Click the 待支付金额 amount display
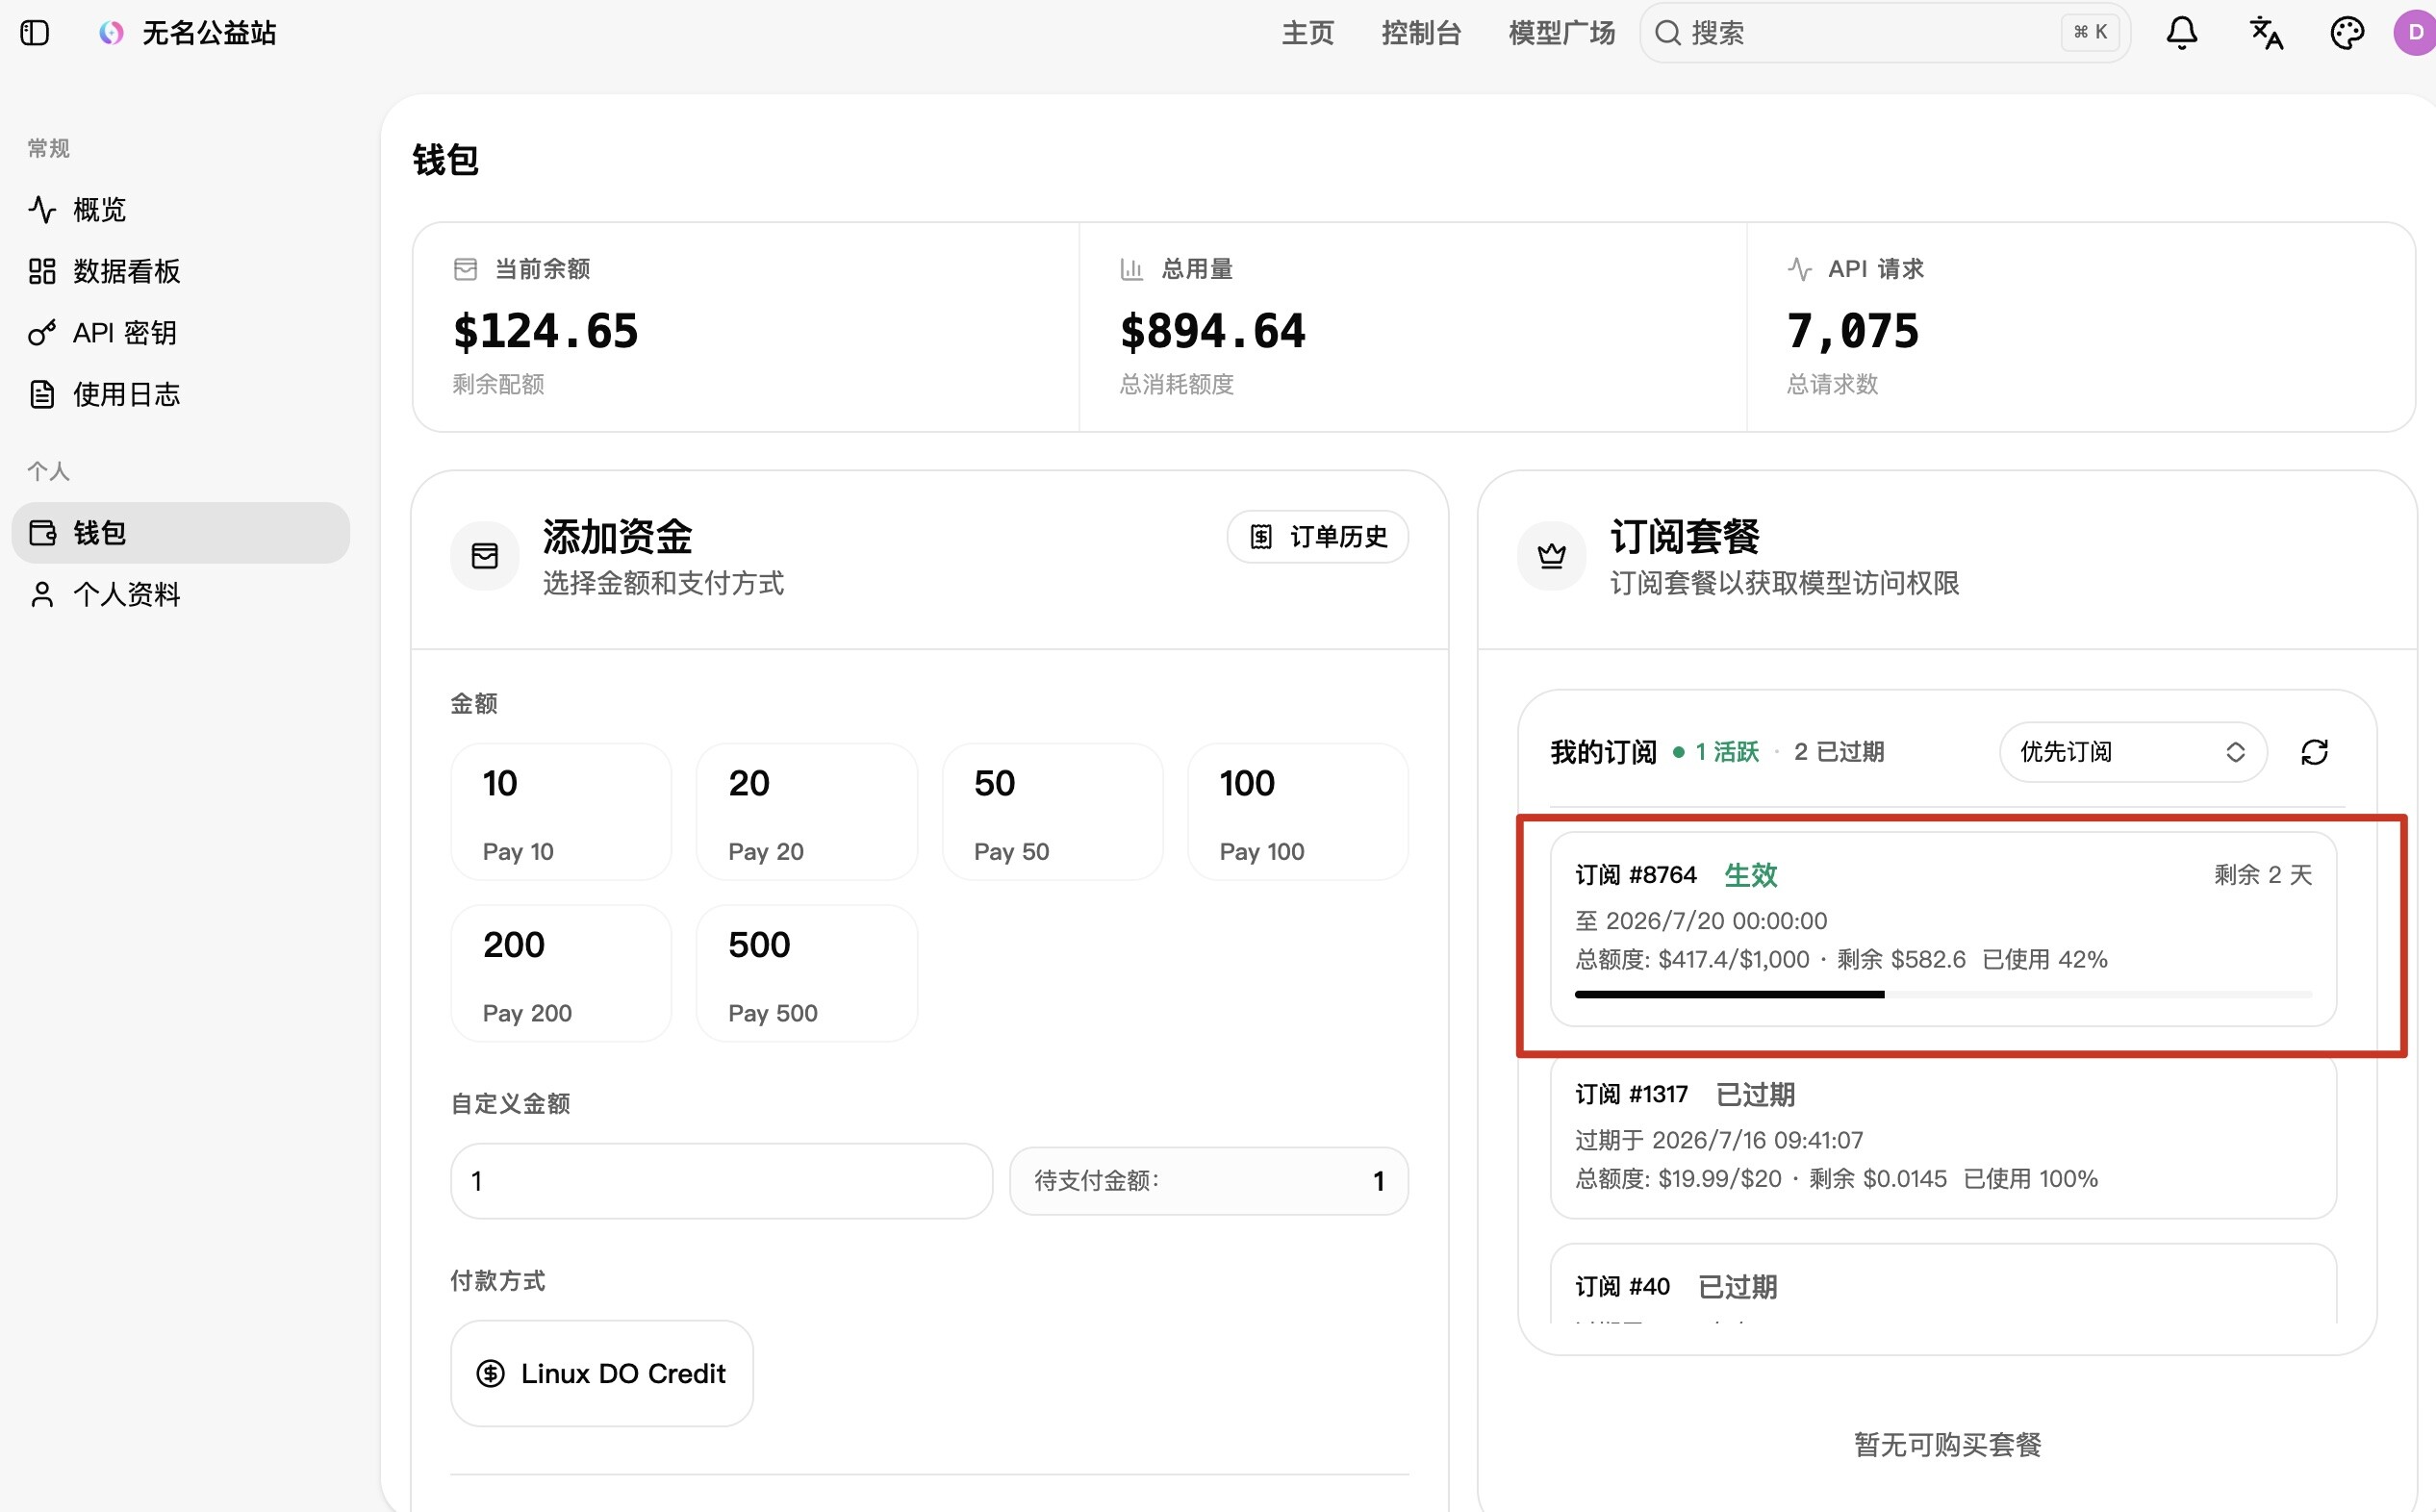Screen dimensions: 2436x1512 pyautogui.click(x=1209, y=1181)
